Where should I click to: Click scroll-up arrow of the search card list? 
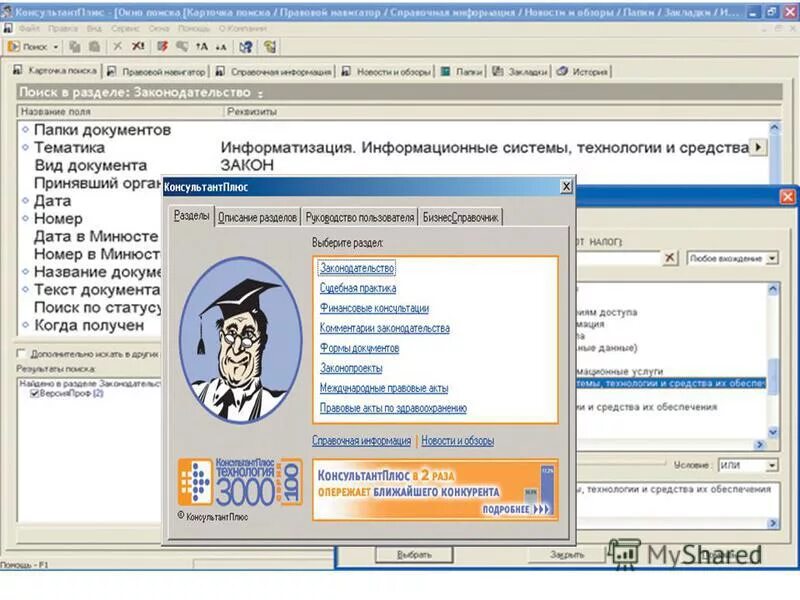[774, 128]
